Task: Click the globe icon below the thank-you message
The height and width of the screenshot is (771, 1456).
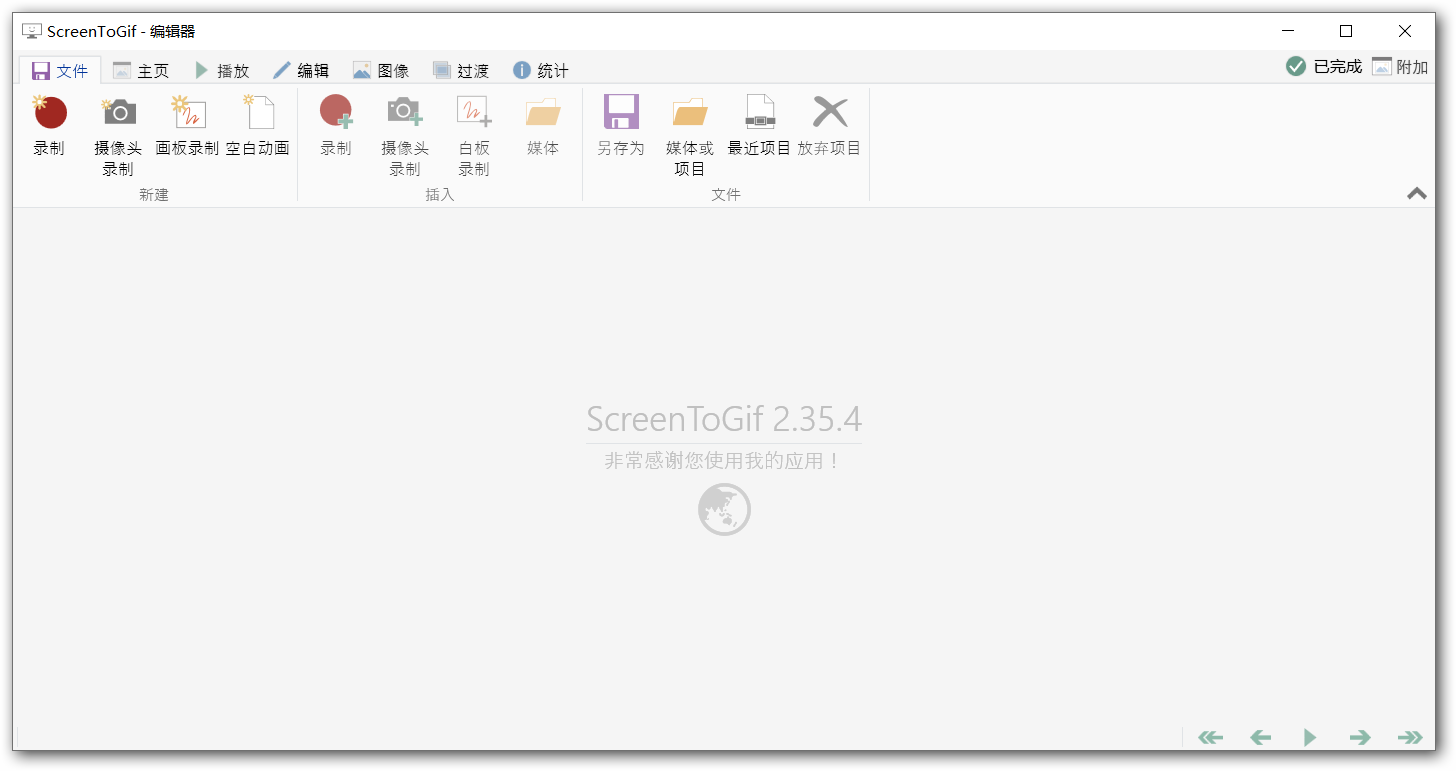Action: (724, 509)
